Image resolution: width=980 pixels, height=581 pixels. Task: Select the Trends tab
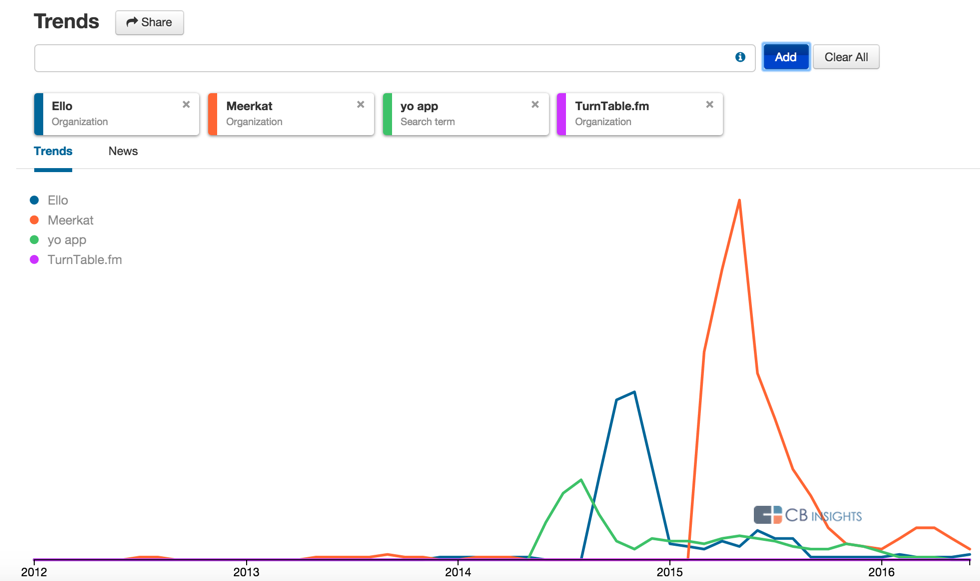coord(53,151)
